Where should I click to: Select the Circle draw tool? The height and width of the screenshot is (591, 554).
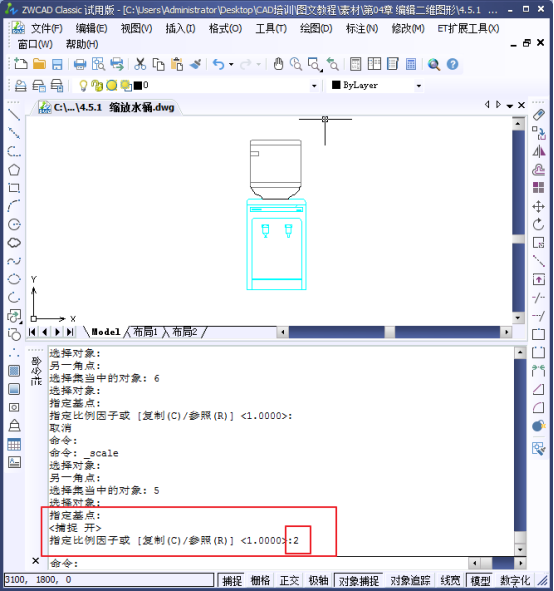point(14,224)
